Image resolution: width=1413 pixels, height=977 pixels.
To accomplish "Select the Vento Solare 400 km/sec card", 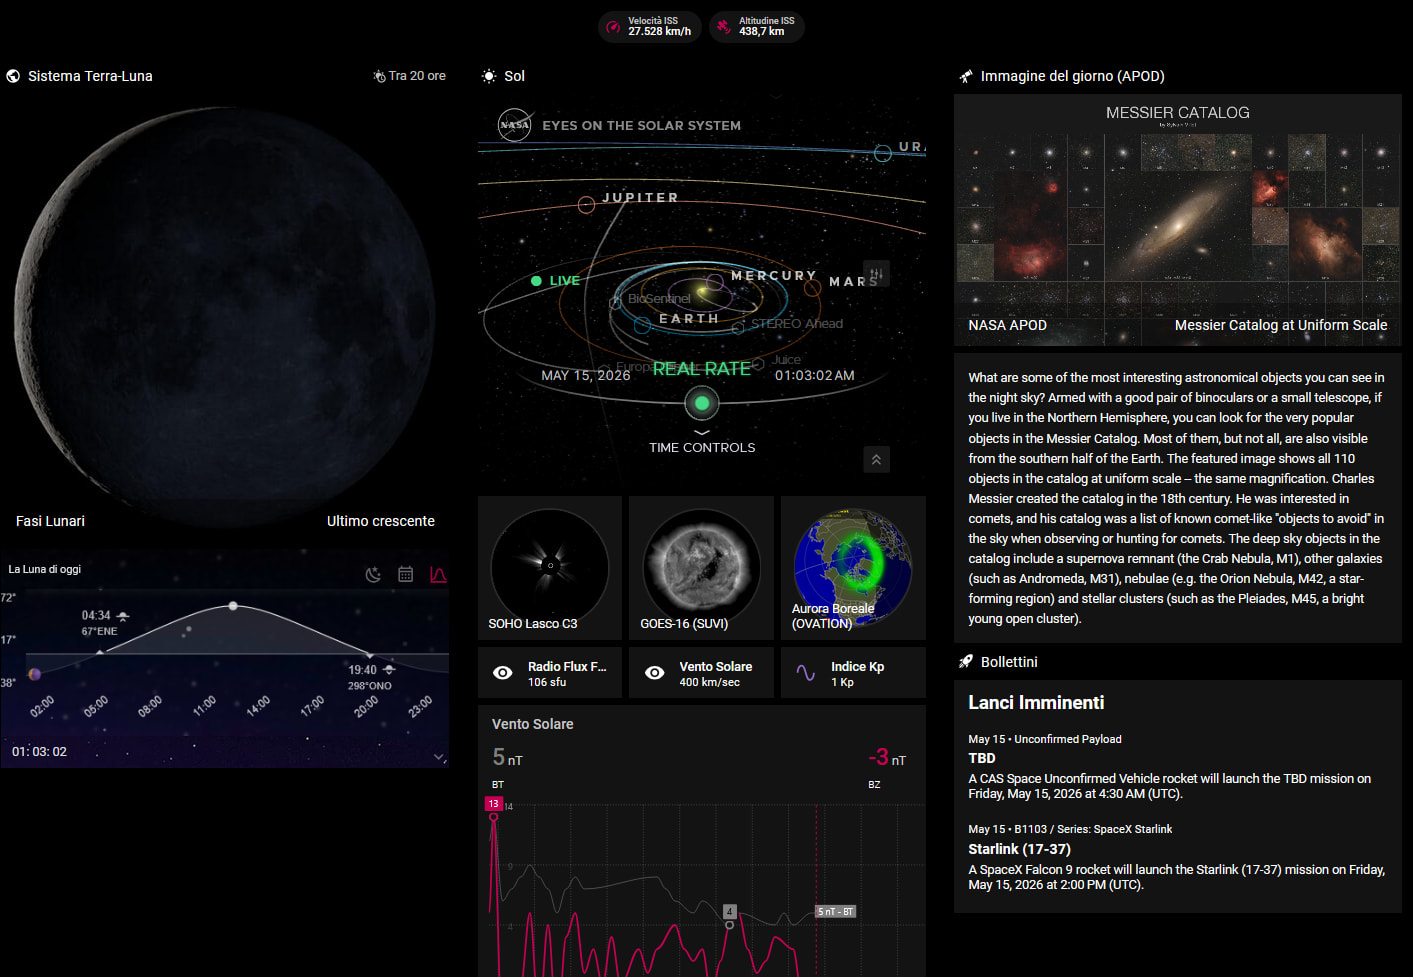I will click(x=702, y=673).
